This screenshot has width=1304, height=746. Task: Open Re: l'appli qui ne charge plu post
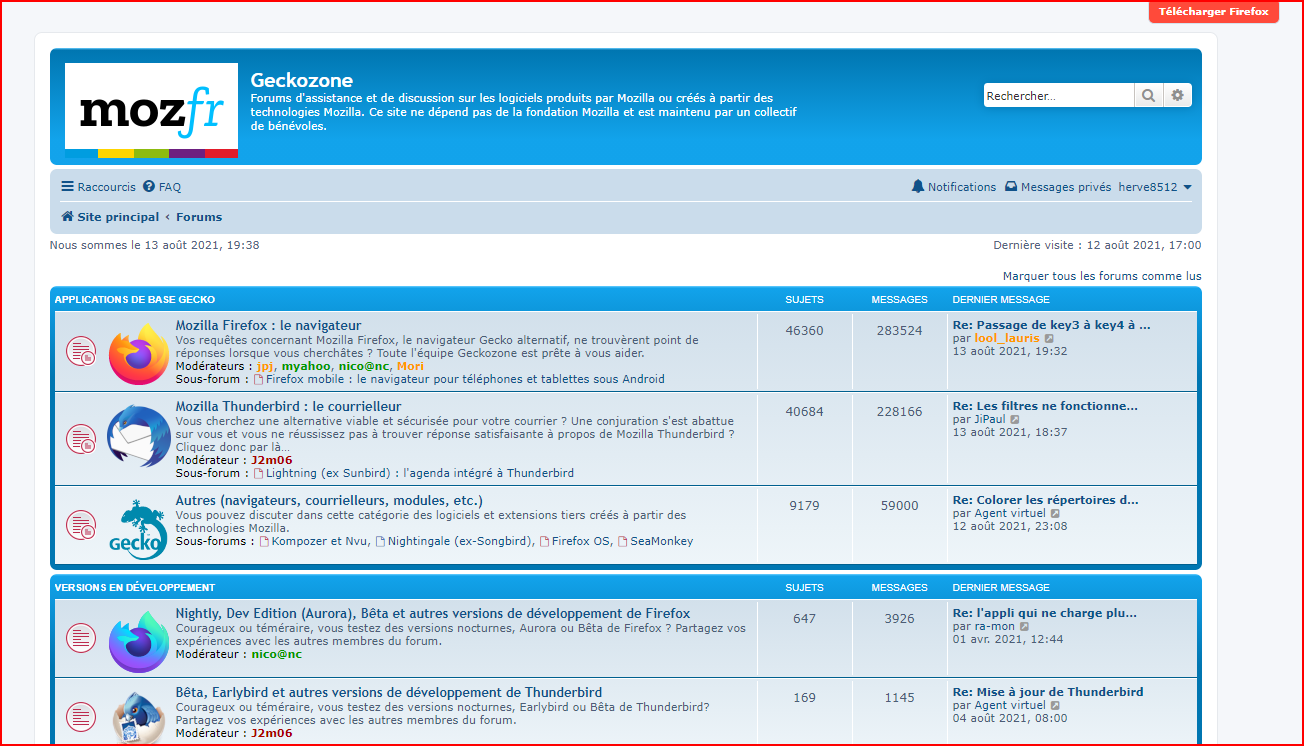tap(1044, 613)
